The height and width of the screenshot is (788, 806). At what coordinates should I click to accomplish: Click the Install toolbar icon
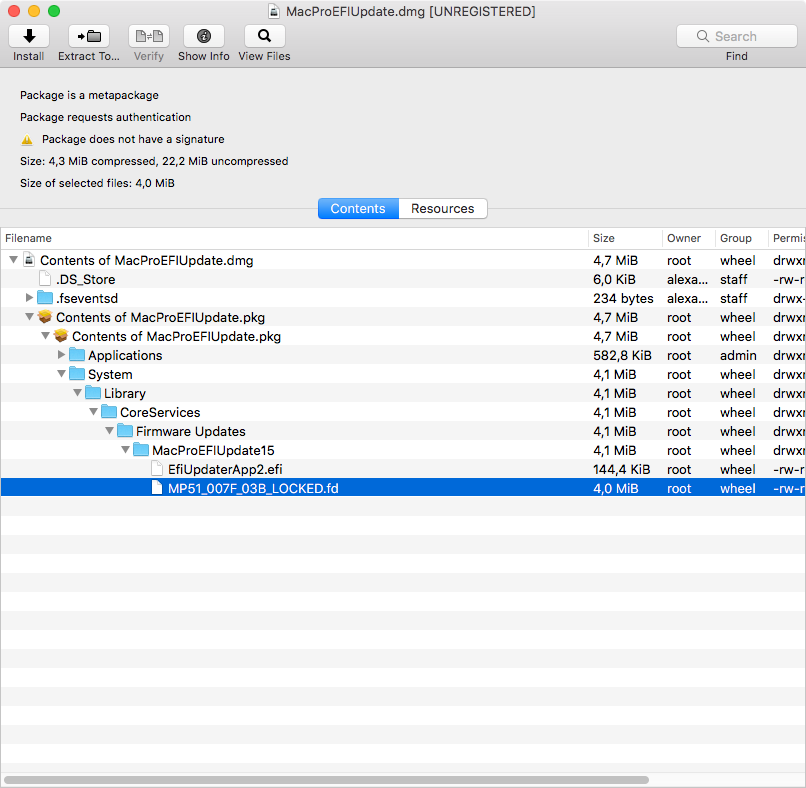(x=29, y=36)
